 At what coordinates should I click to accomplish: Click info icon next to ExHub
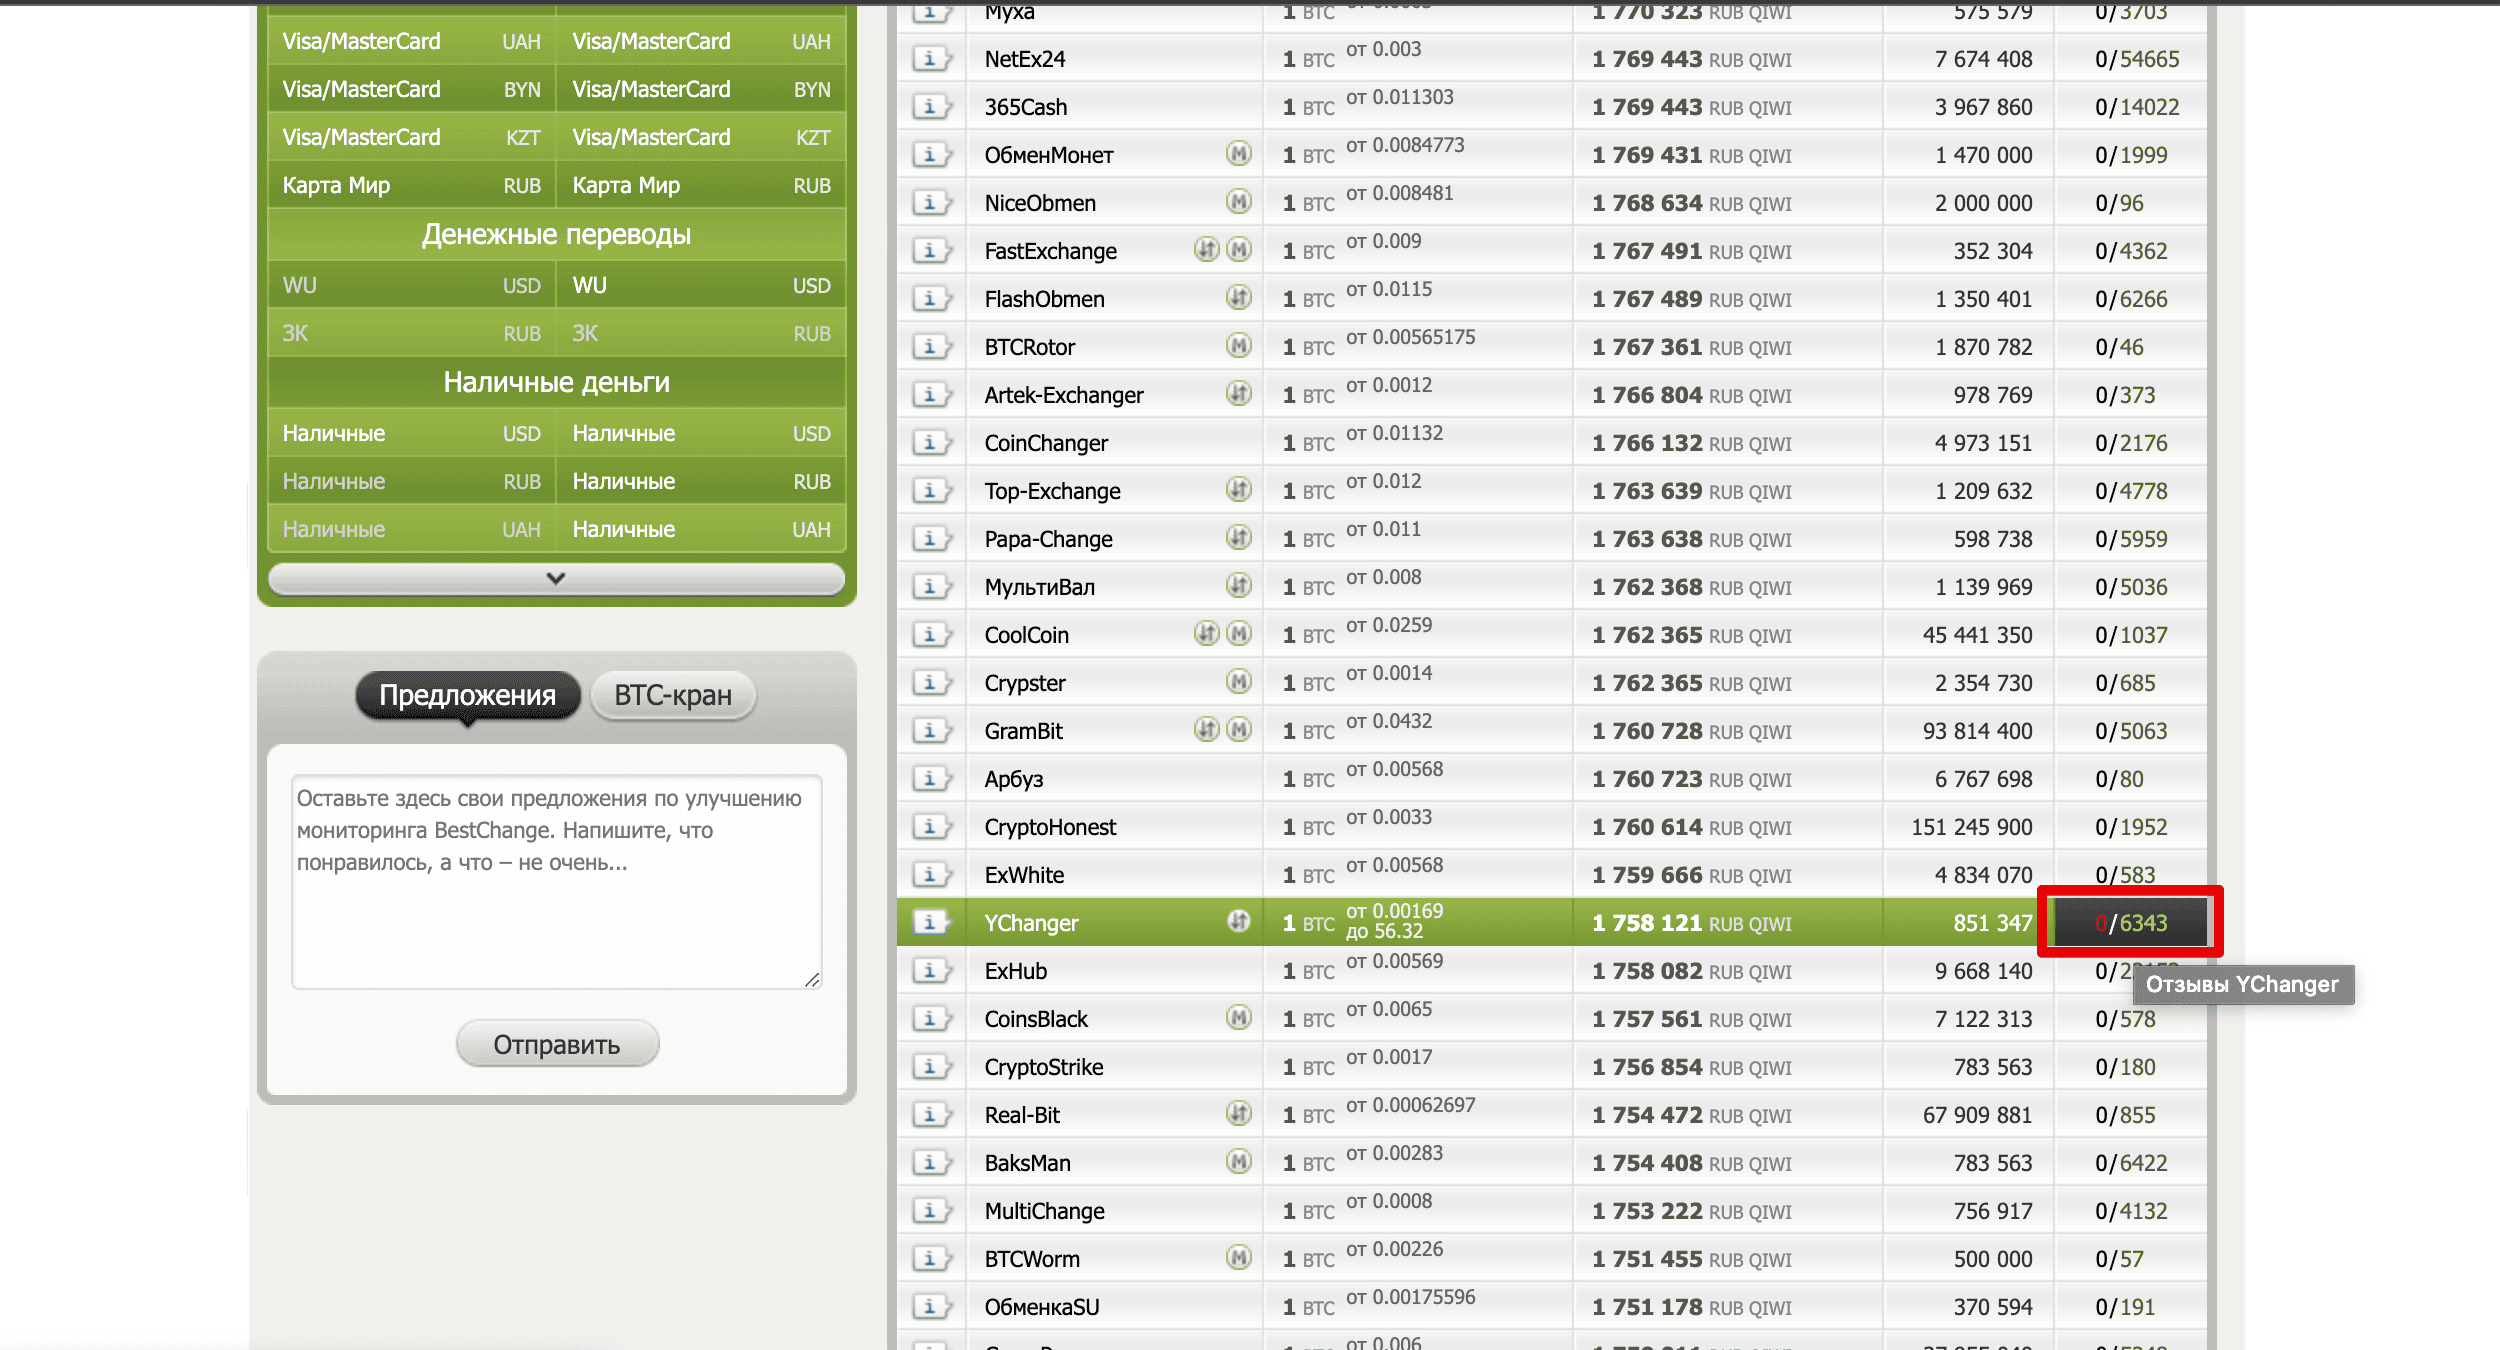click(x=931, y=971)
